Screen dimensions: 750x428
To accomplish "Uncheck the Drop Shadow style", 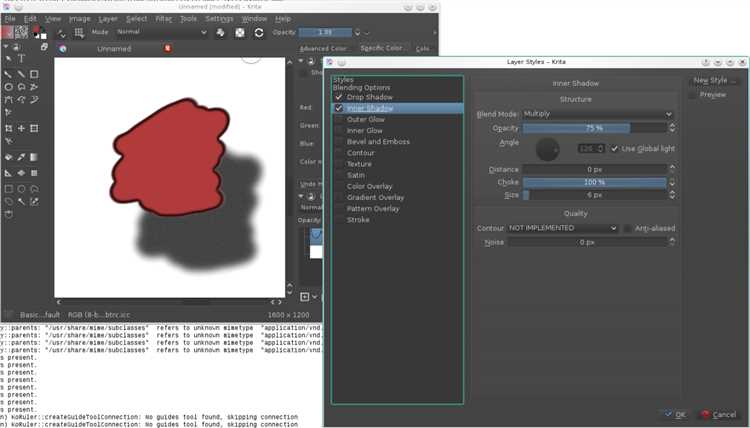I will click(339, 97).
